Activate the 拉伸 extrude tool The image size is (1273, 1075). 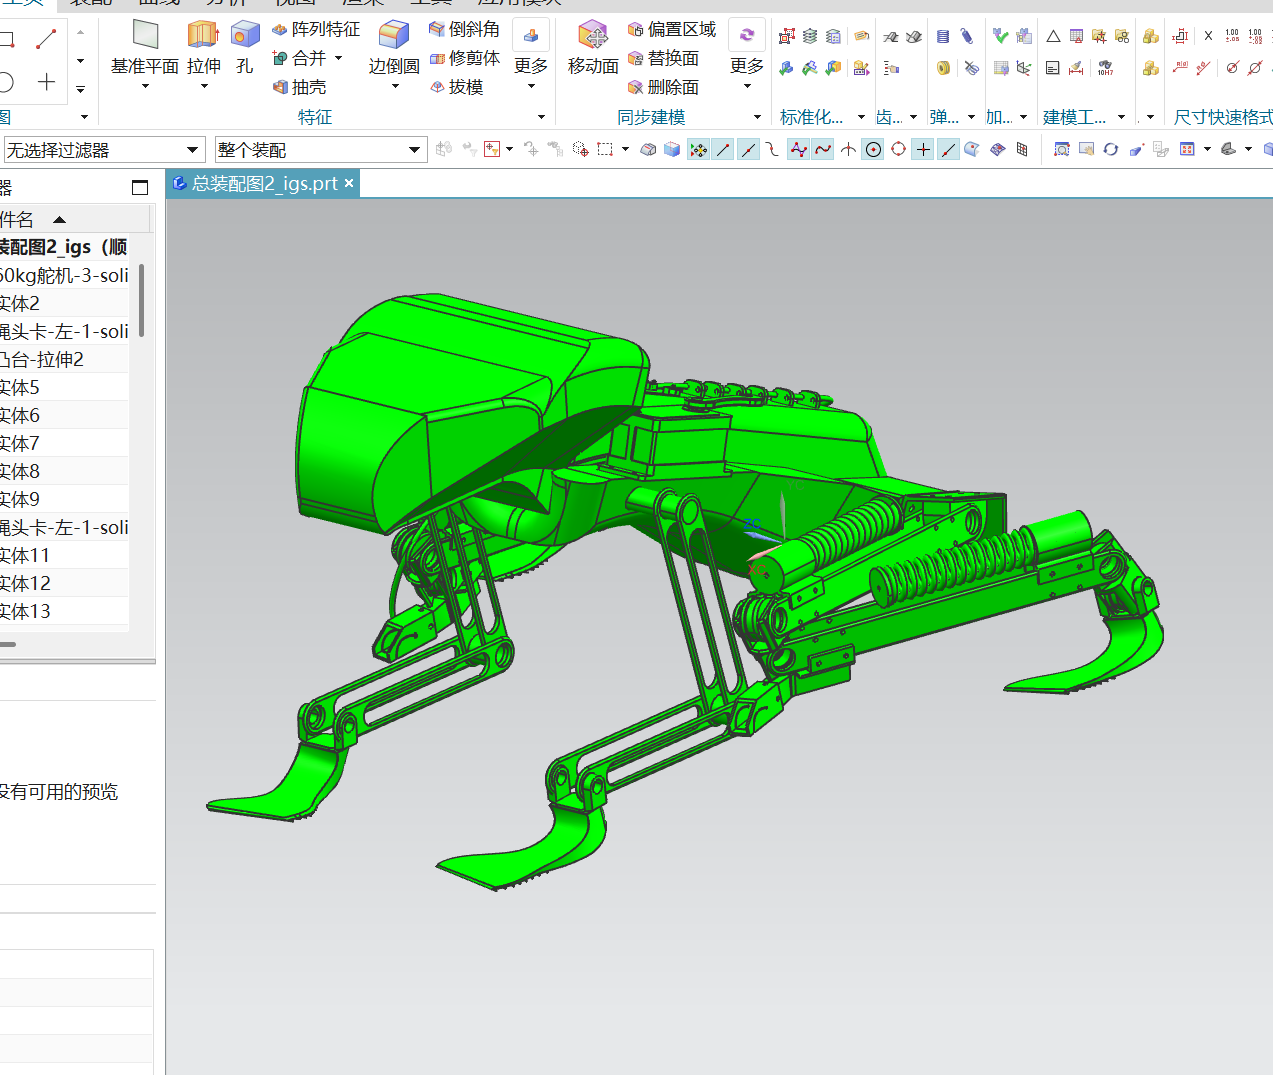tap(203, 48)
